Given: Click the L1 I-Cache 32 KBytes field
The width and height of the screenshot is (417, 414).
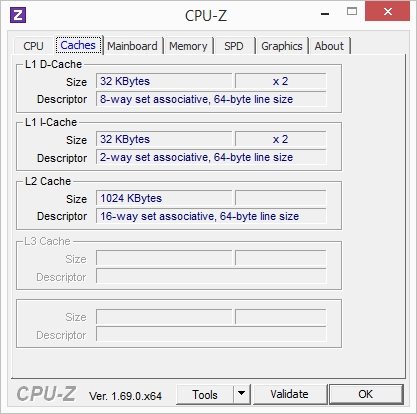Looking at the screenshot, I should pyautogui.click(x=164, y=139).
